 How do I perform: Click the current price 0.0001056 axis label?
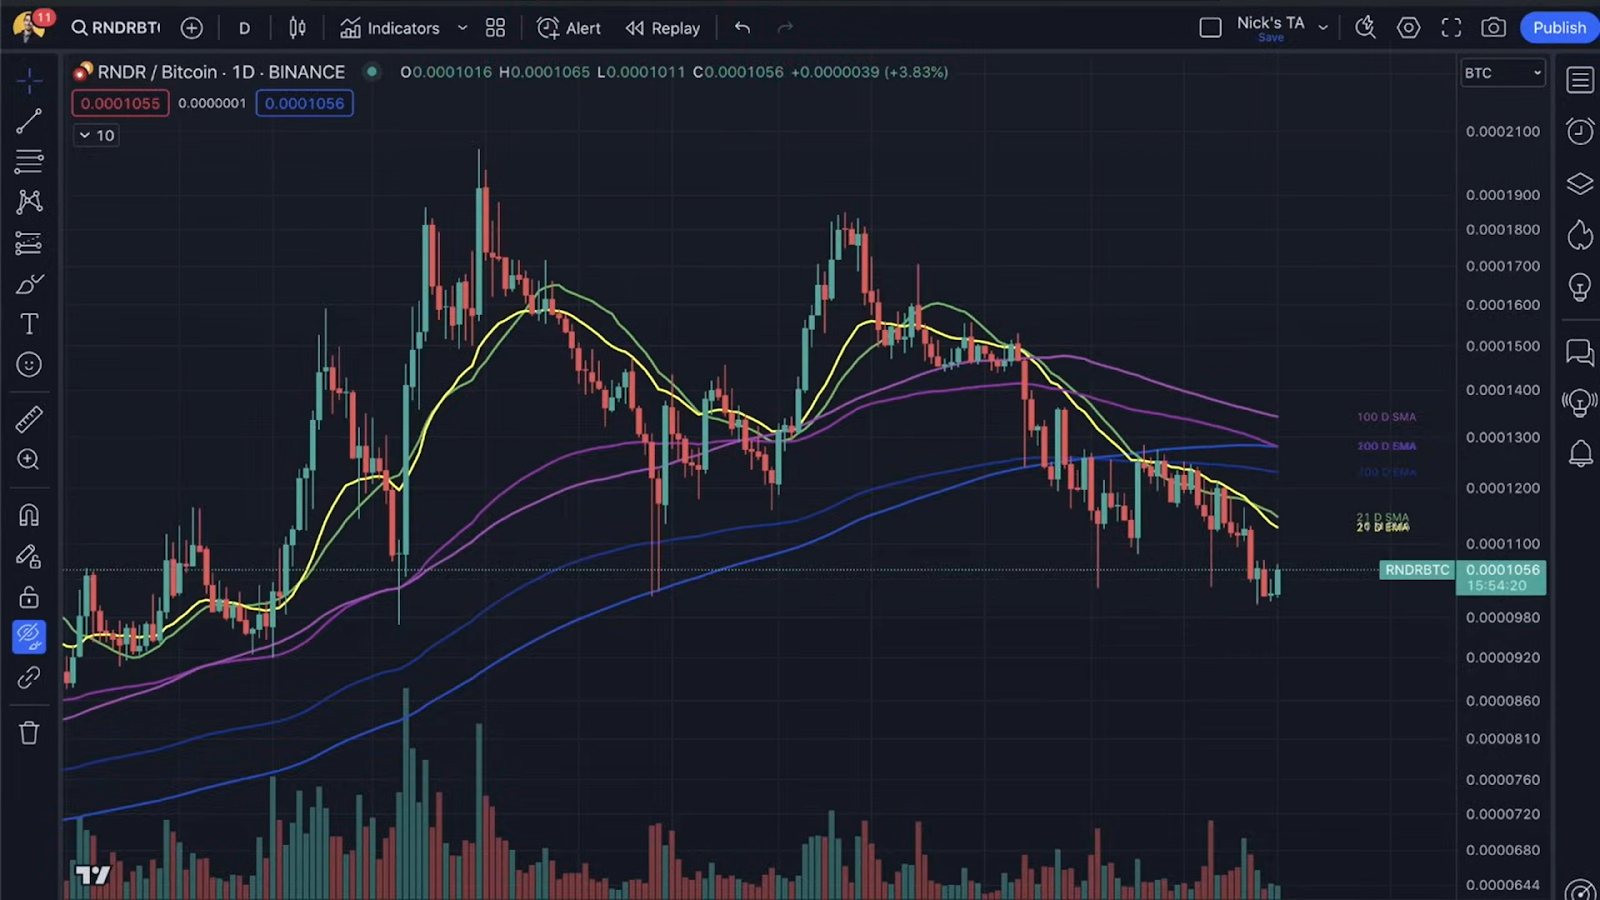tap(1502, 577)
